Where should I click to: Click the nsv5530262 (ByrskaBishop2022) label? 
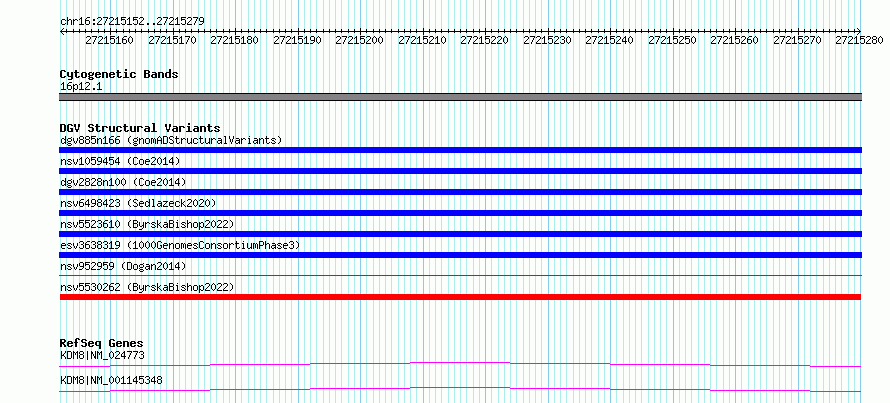[147, 287]
